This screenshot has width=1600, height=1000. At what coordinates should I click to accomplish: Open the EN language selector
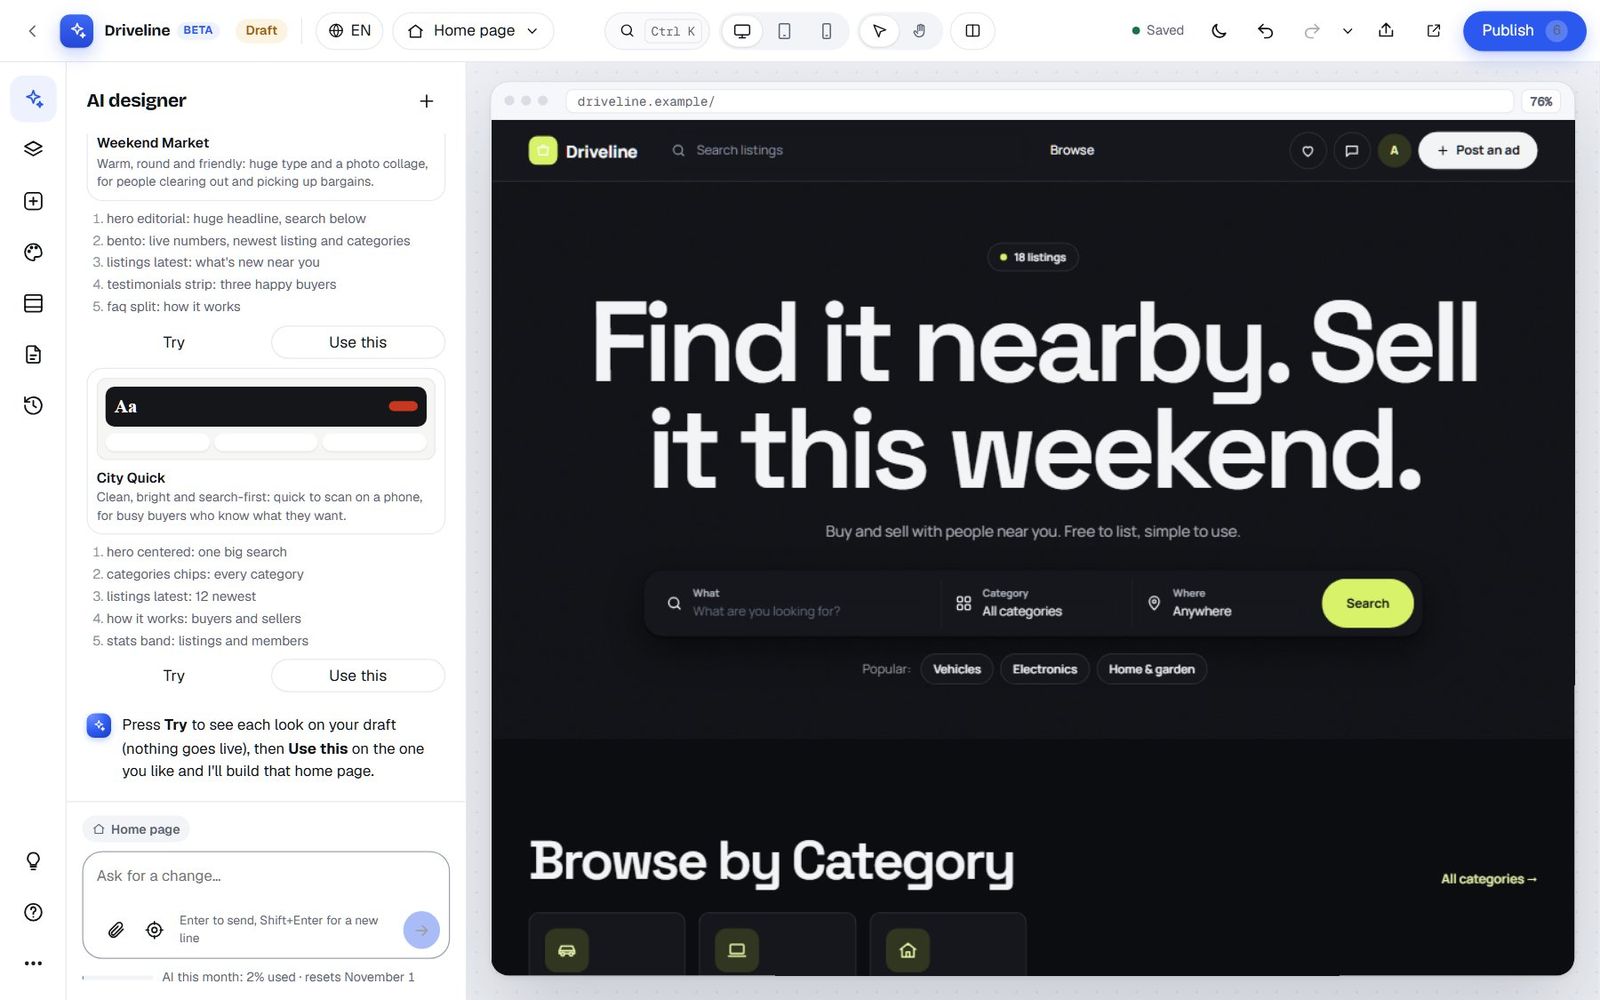(x=349, y=31)
